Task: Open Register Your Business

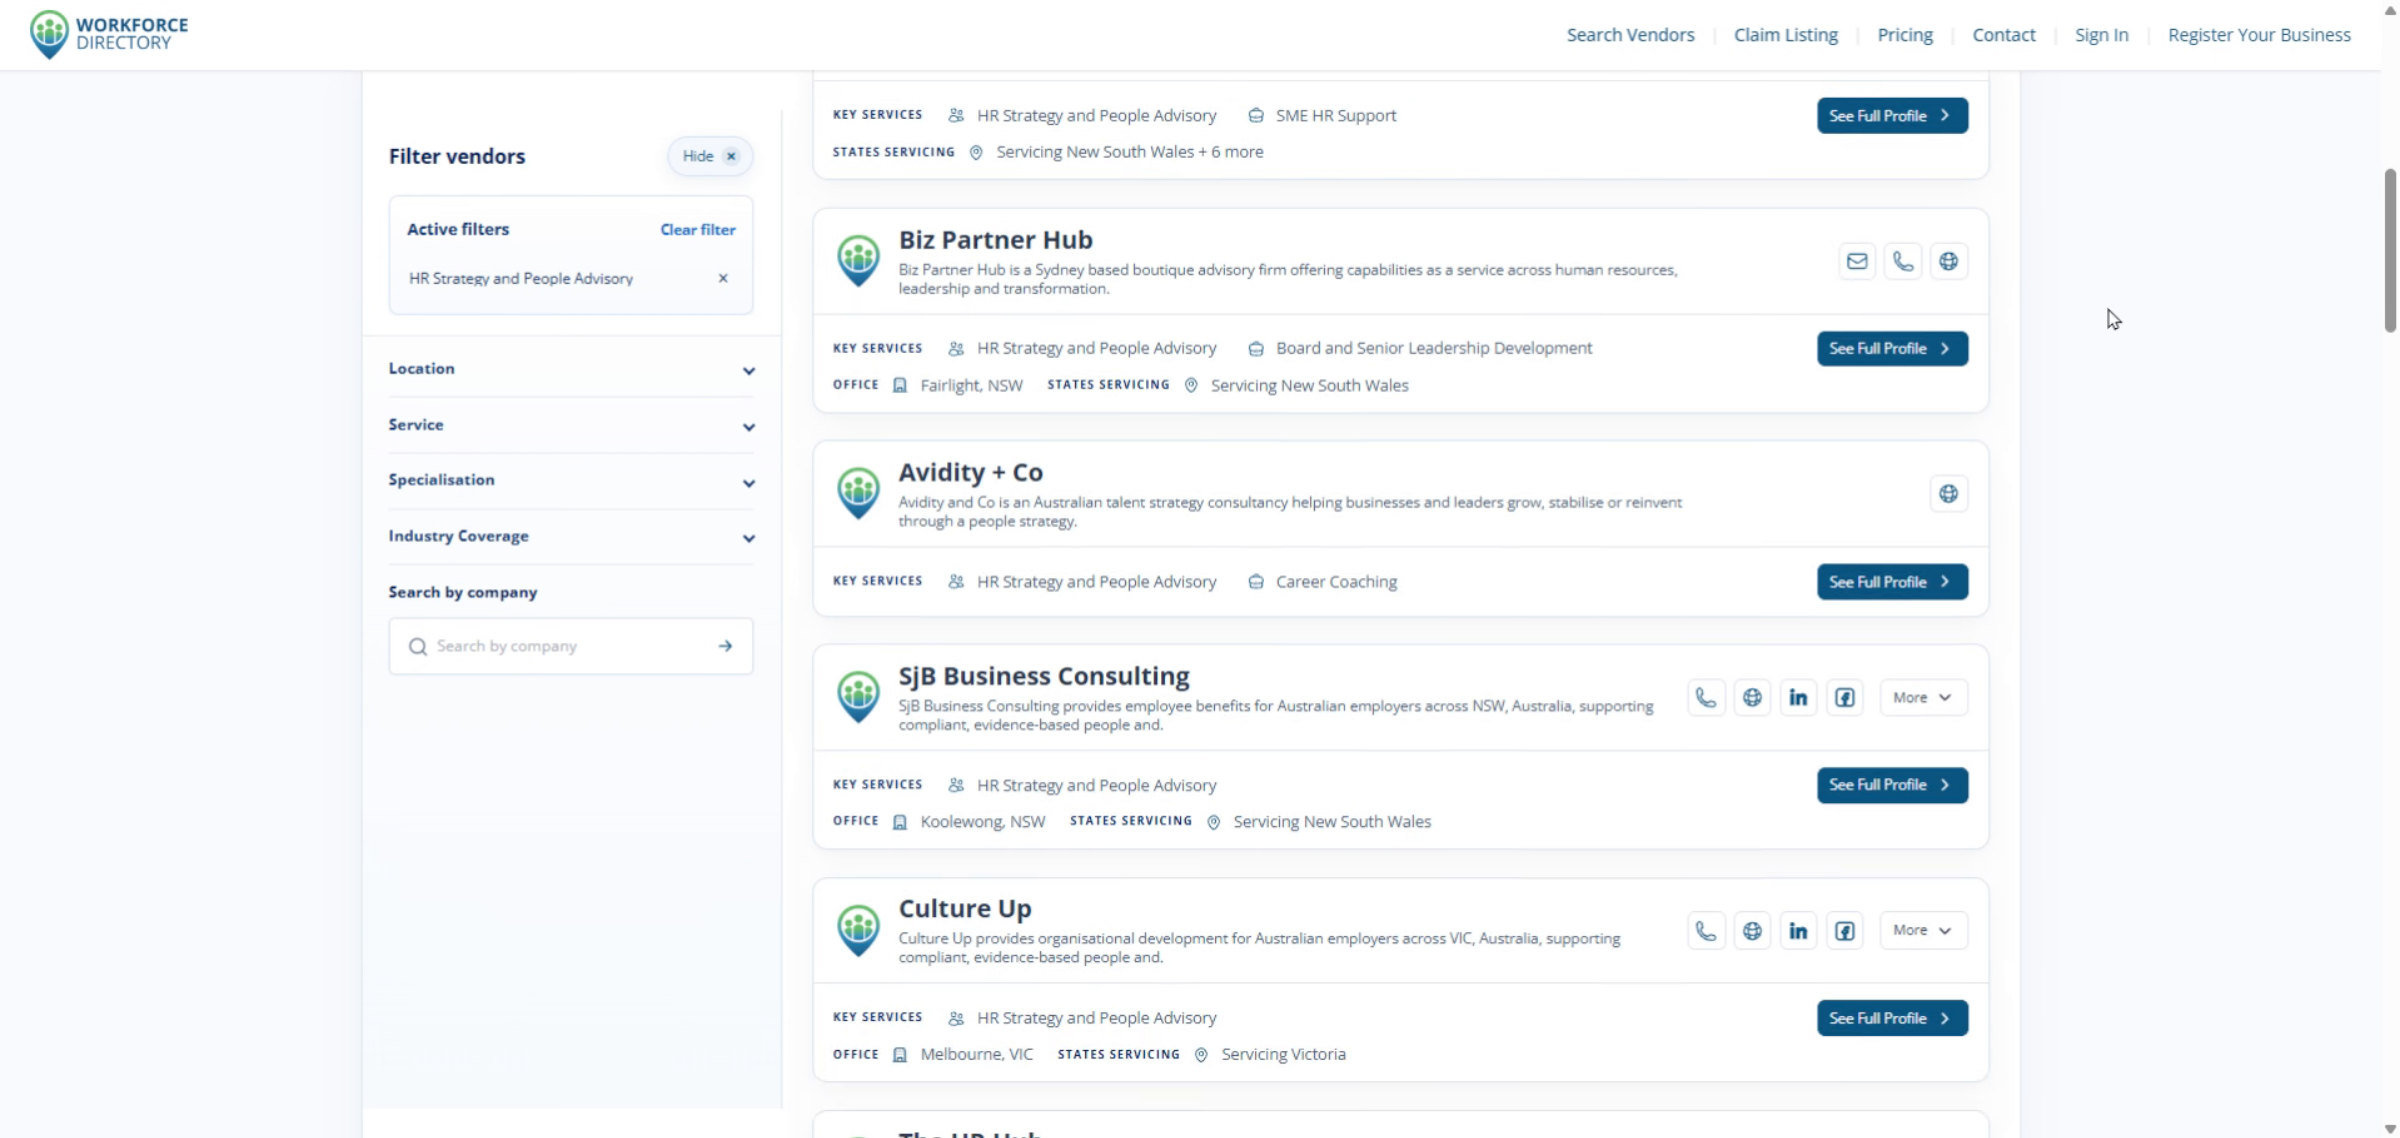Action: click(2259, 35)
